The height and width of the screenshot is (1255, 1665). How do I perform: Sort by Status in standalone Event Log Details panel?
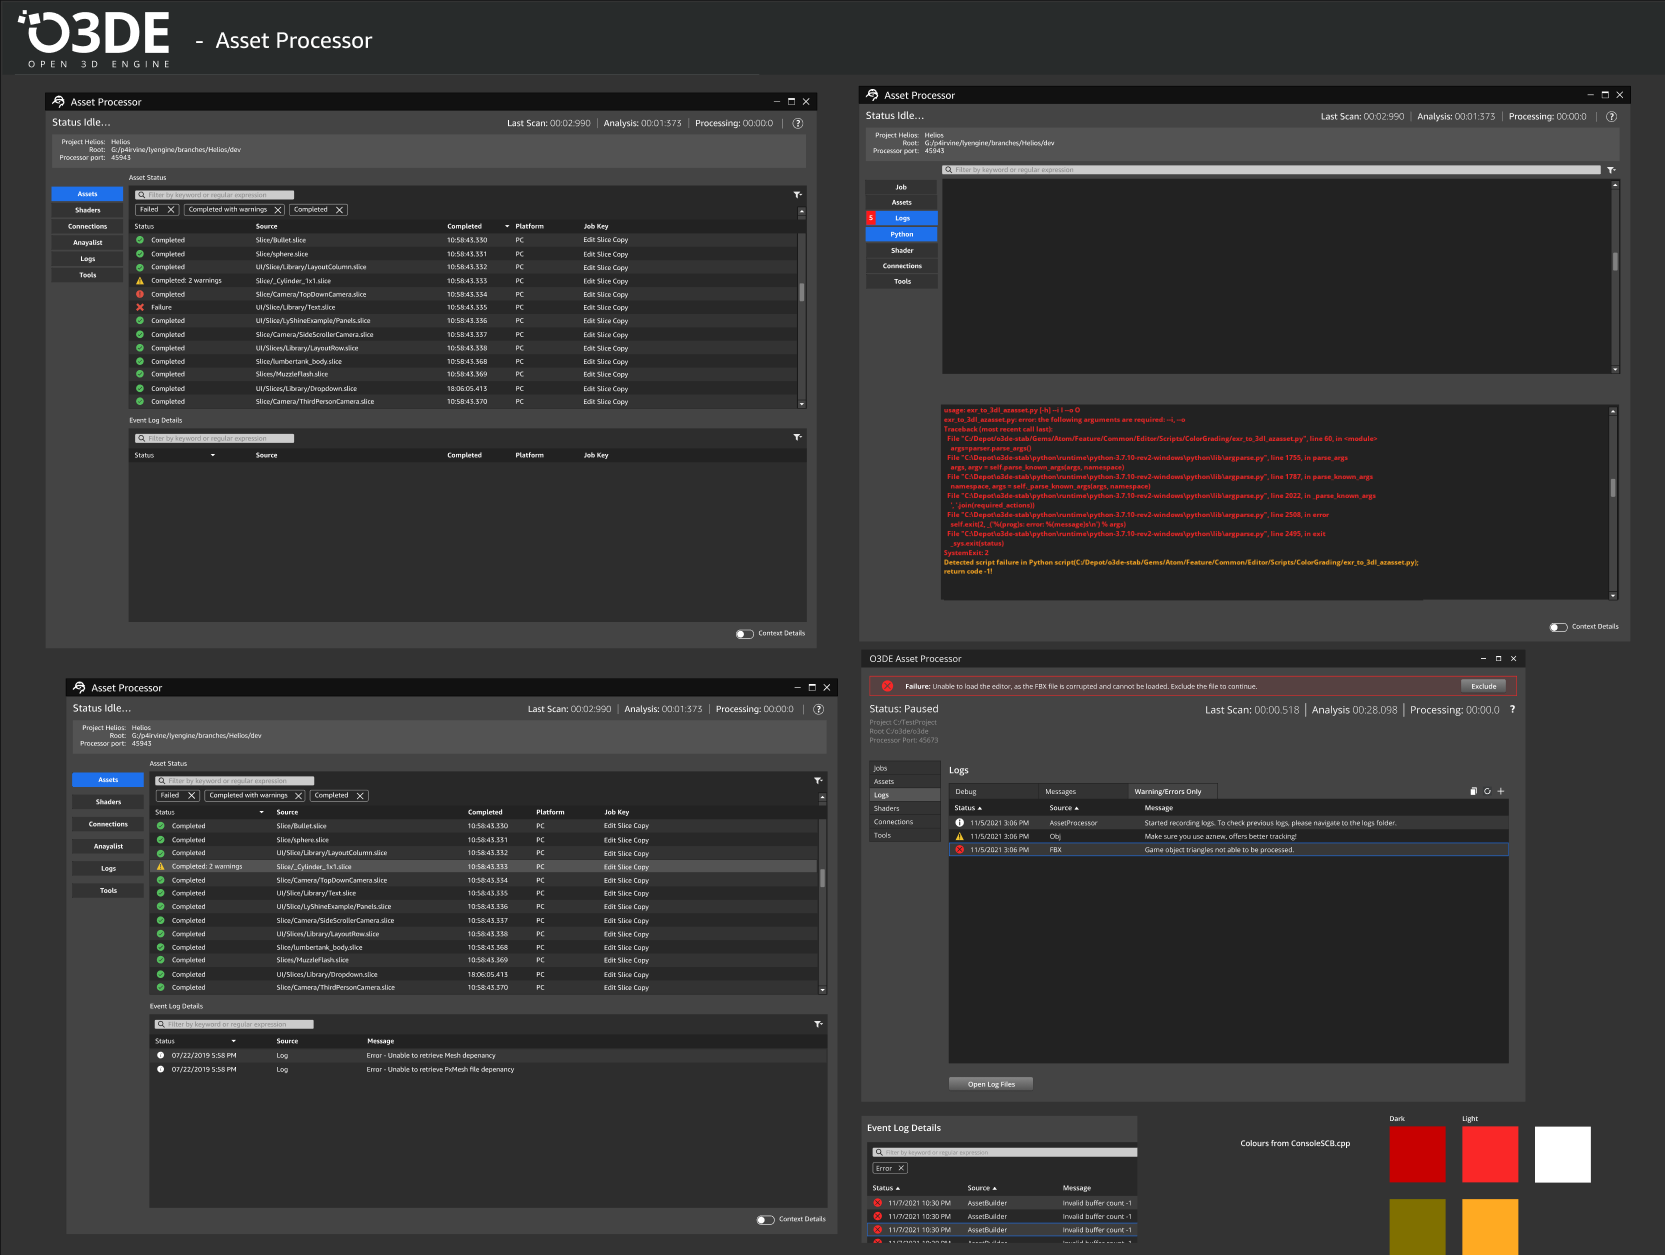tap(886, 1188)
